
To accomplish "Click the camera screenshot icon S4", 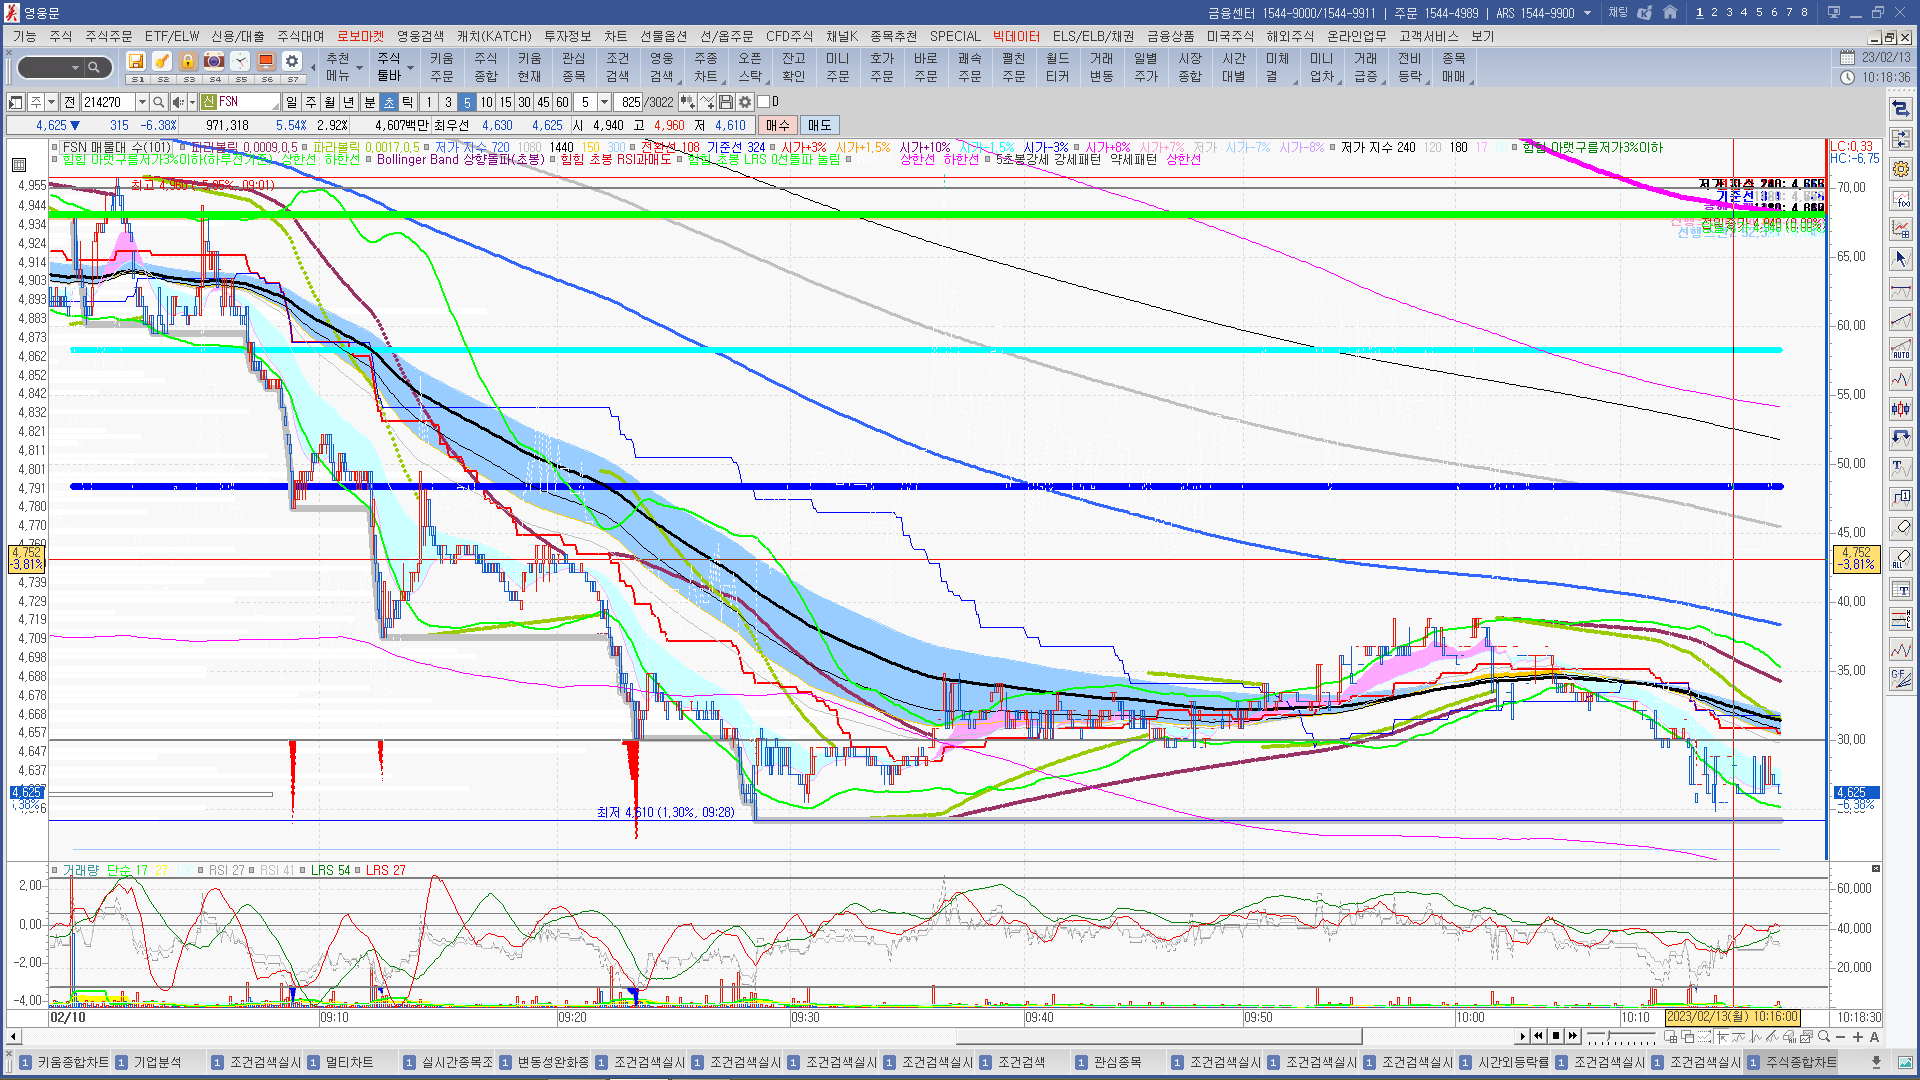I will coord(214,62).
